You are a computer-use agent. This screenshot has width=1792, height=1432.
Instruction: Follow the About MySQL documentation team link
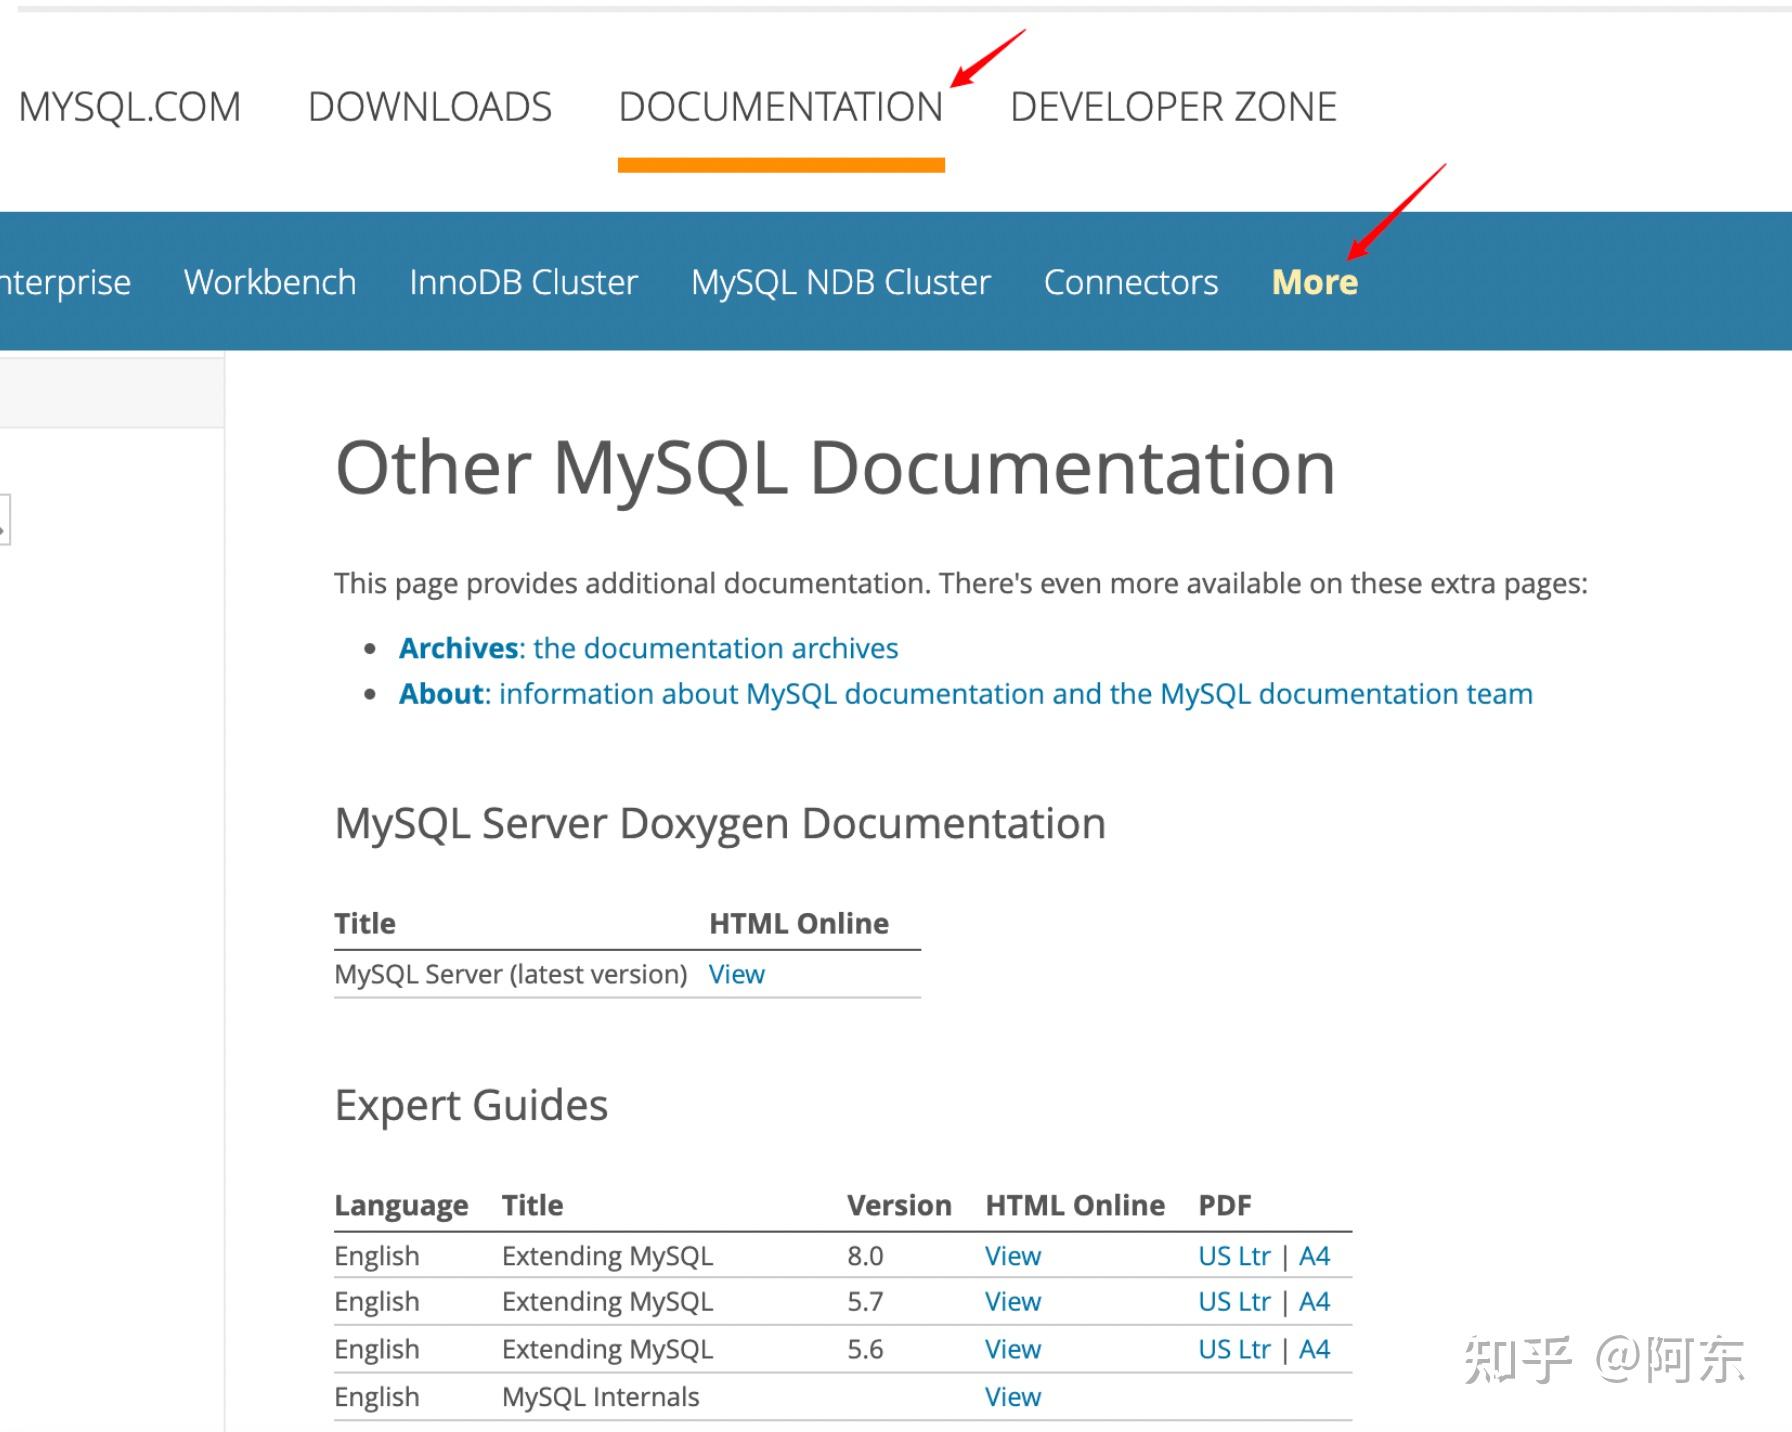pyautogui.click(x=965, y=694)
